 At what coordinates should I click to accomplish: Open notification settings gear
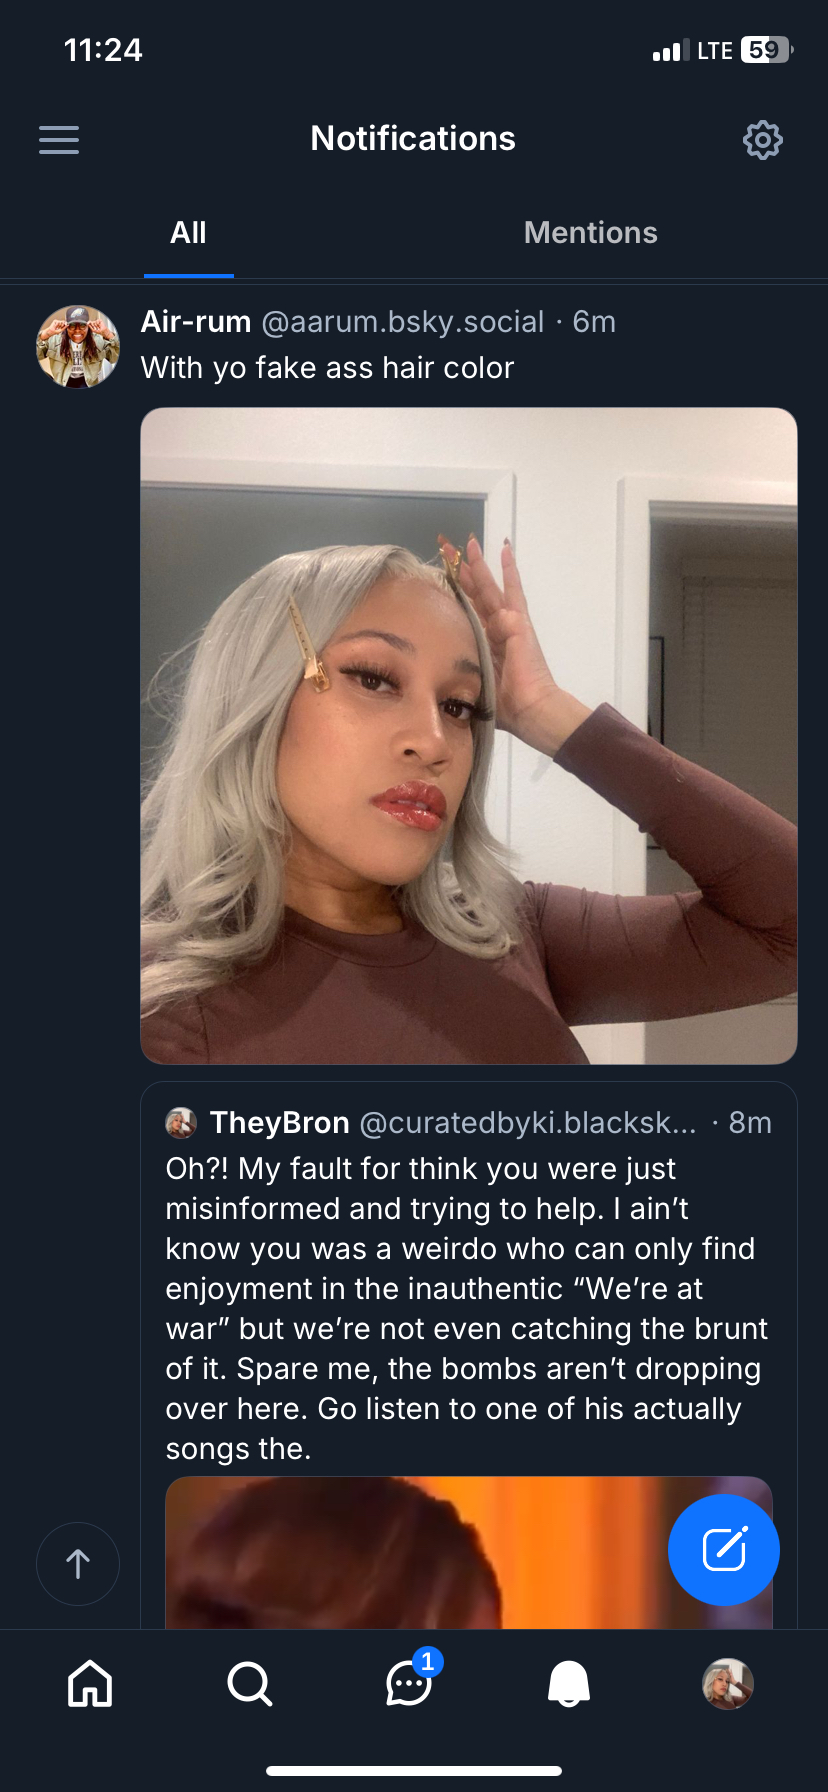pos(762,140)
